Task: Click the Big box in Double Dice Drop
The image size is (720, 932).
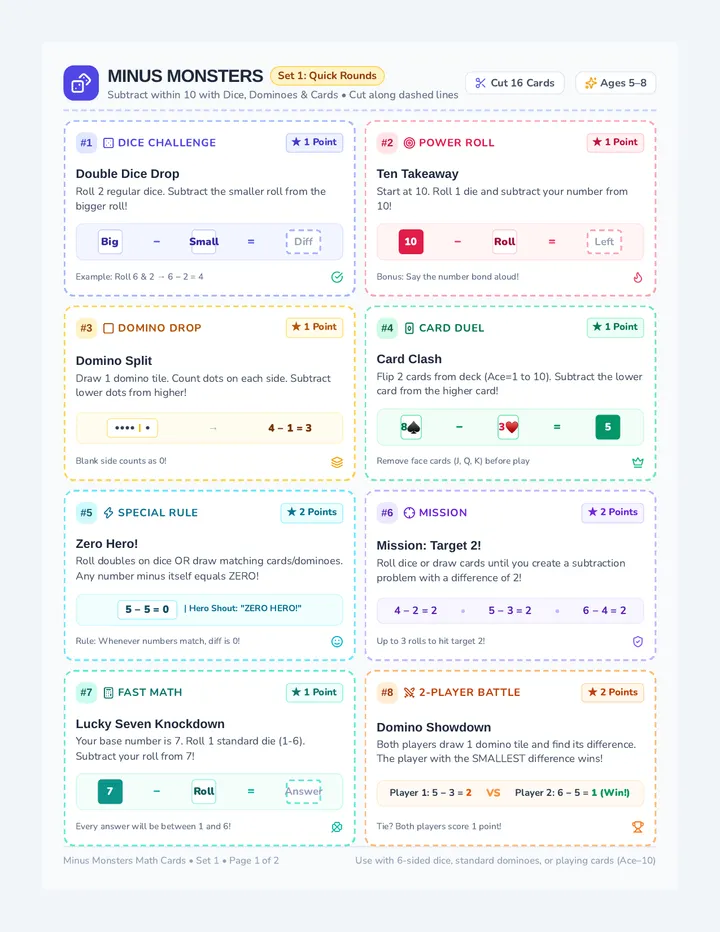Action: pos(110,242)
